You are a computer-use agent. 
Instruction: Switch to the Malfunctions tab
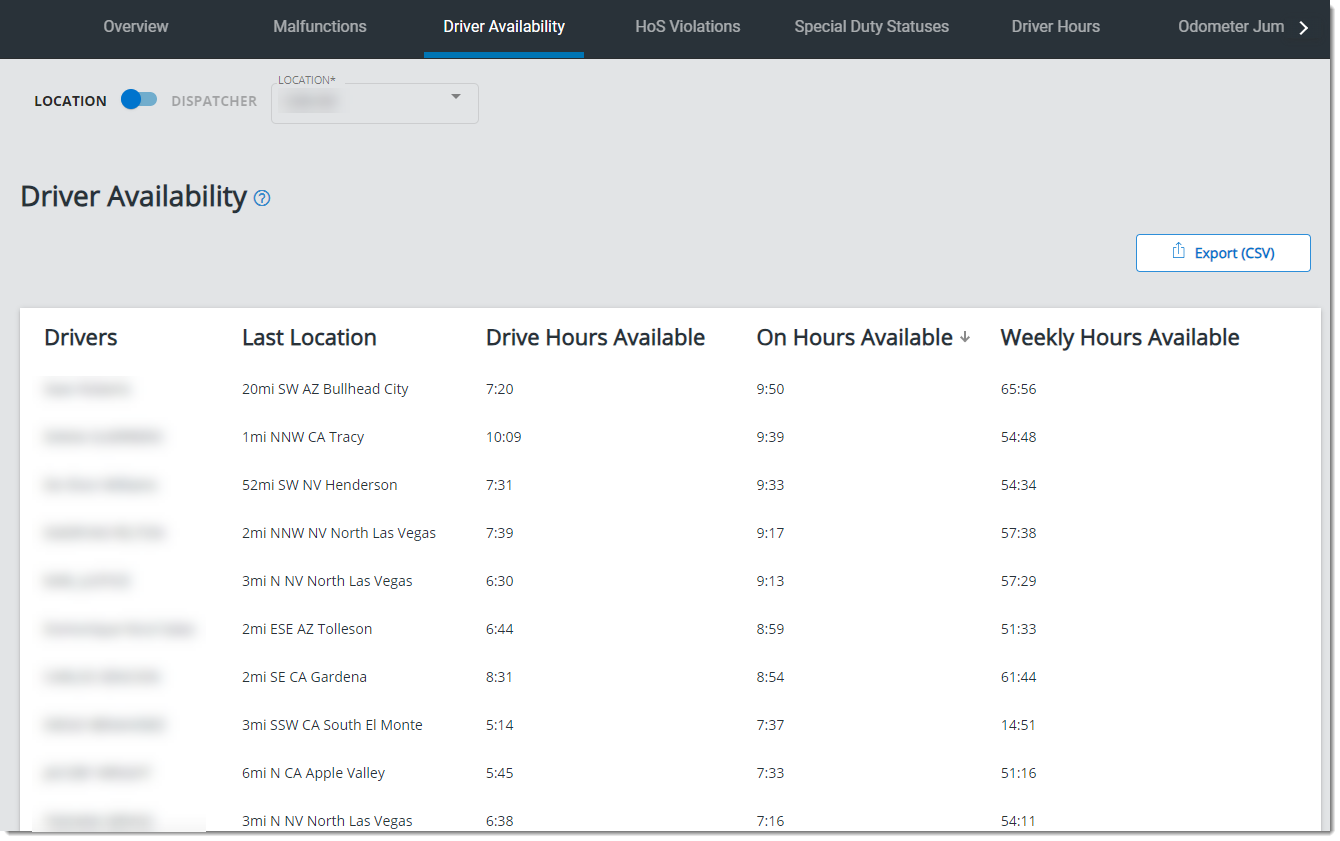click(x=320, y=27)
